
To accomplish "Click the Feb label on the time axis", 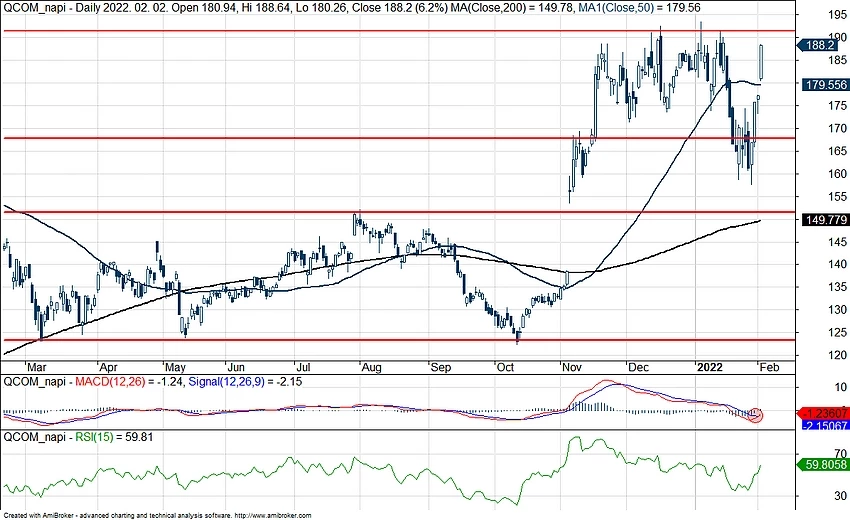I will [x=769, y=367].
